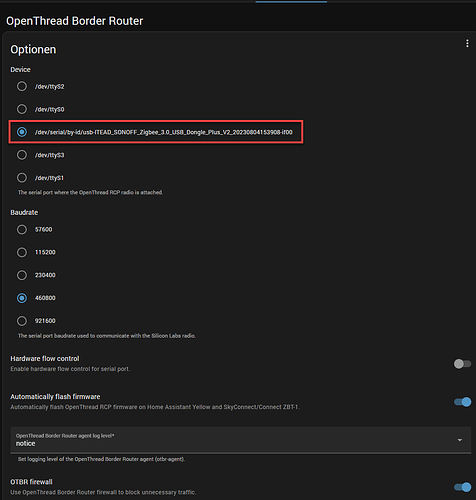This screenshot has width=476, height=500.
Task: Expand the agent log level dropdown arrow
Action: (460, 440)
